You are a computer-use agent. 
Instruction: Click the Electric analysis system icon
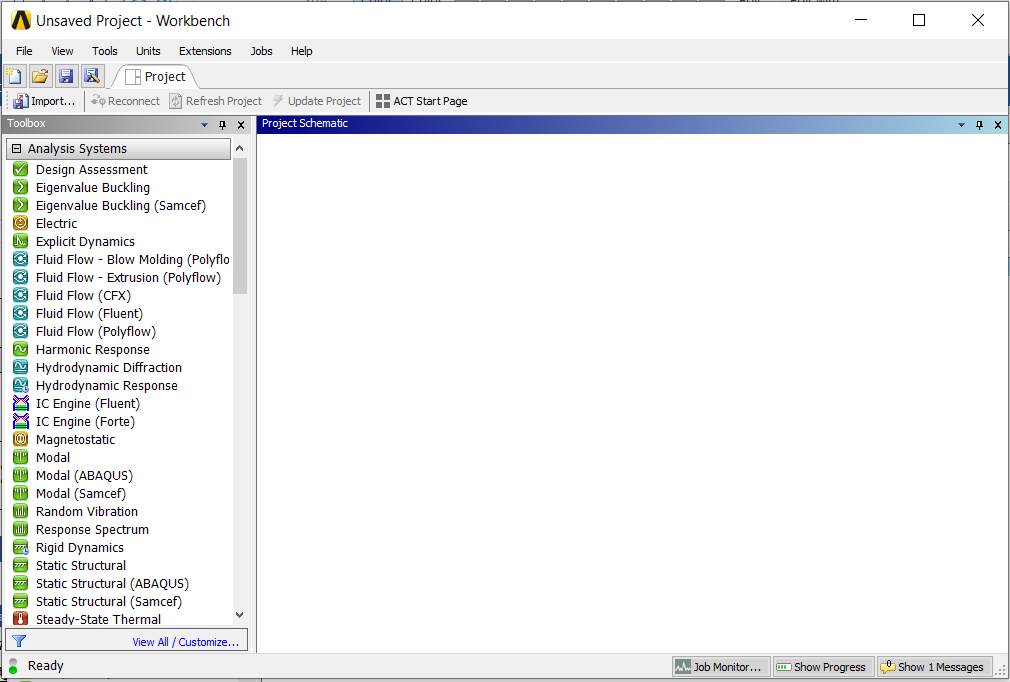tap(21, 223)
